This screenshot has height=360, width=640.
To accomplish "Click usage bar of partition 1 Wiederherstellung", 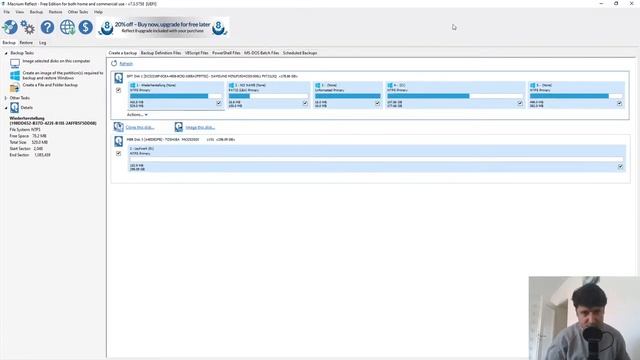I will (176, 96).
